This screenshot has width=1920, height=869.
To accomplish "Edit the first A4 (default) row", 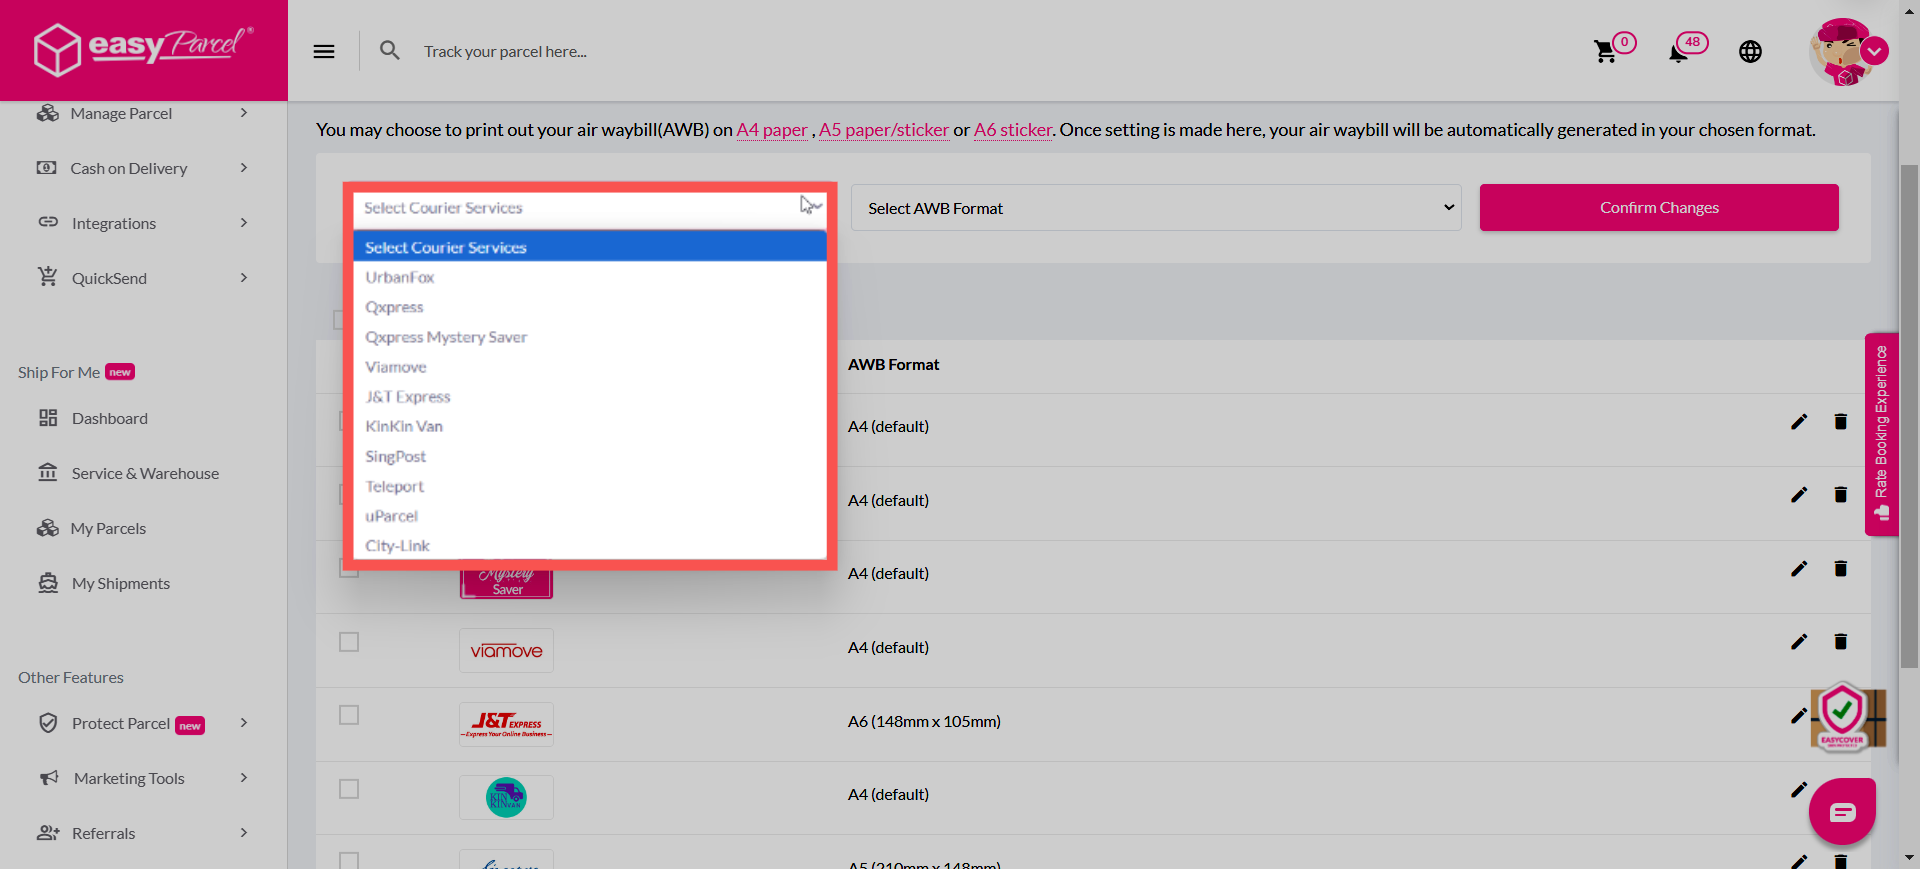I will [1799, 422].
